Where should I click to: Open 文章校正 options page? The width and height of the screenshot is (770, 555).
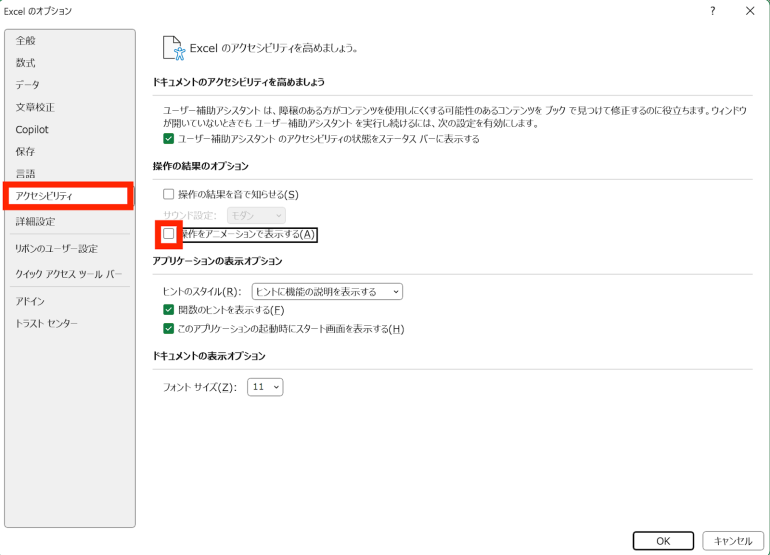tap(35, 107)
